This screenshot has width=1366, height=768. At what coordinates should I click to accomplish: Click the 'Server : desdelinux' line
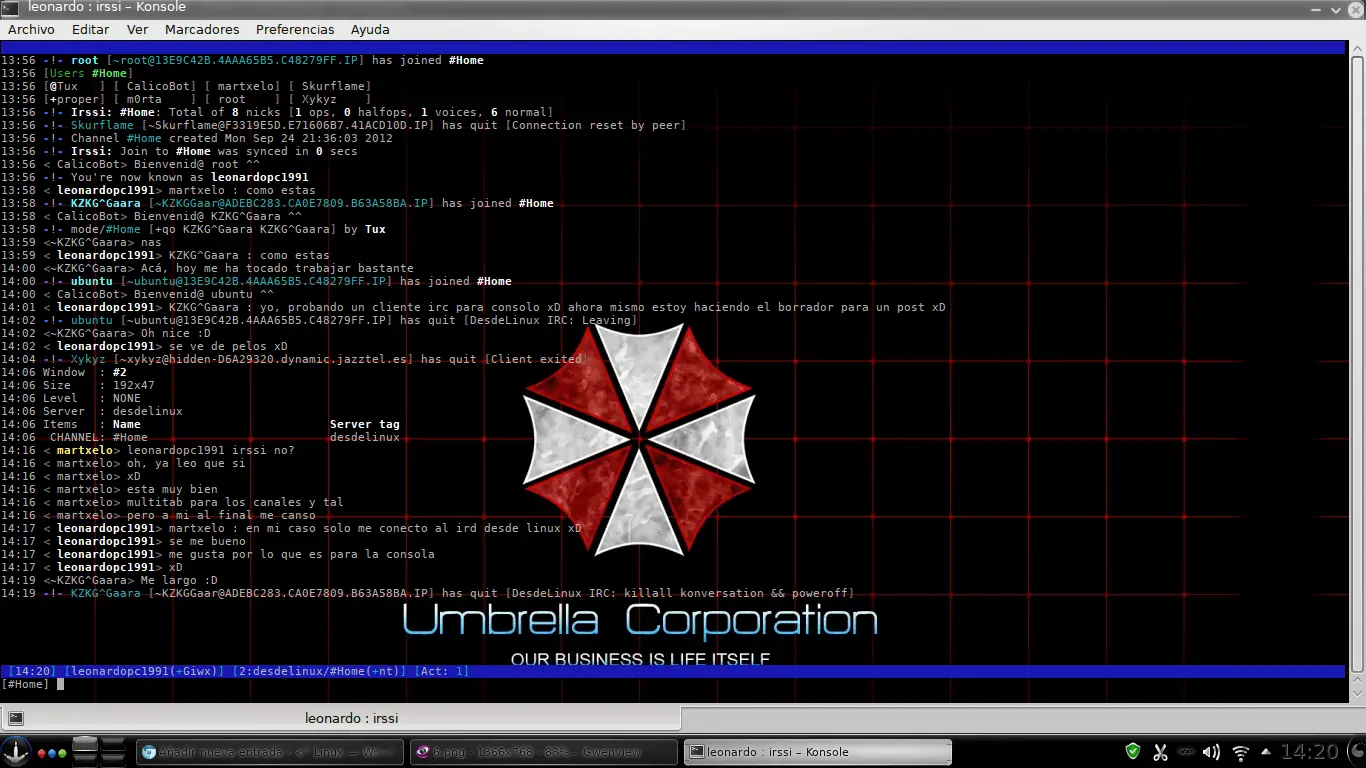pyautogui.click(x=113, y=411)
